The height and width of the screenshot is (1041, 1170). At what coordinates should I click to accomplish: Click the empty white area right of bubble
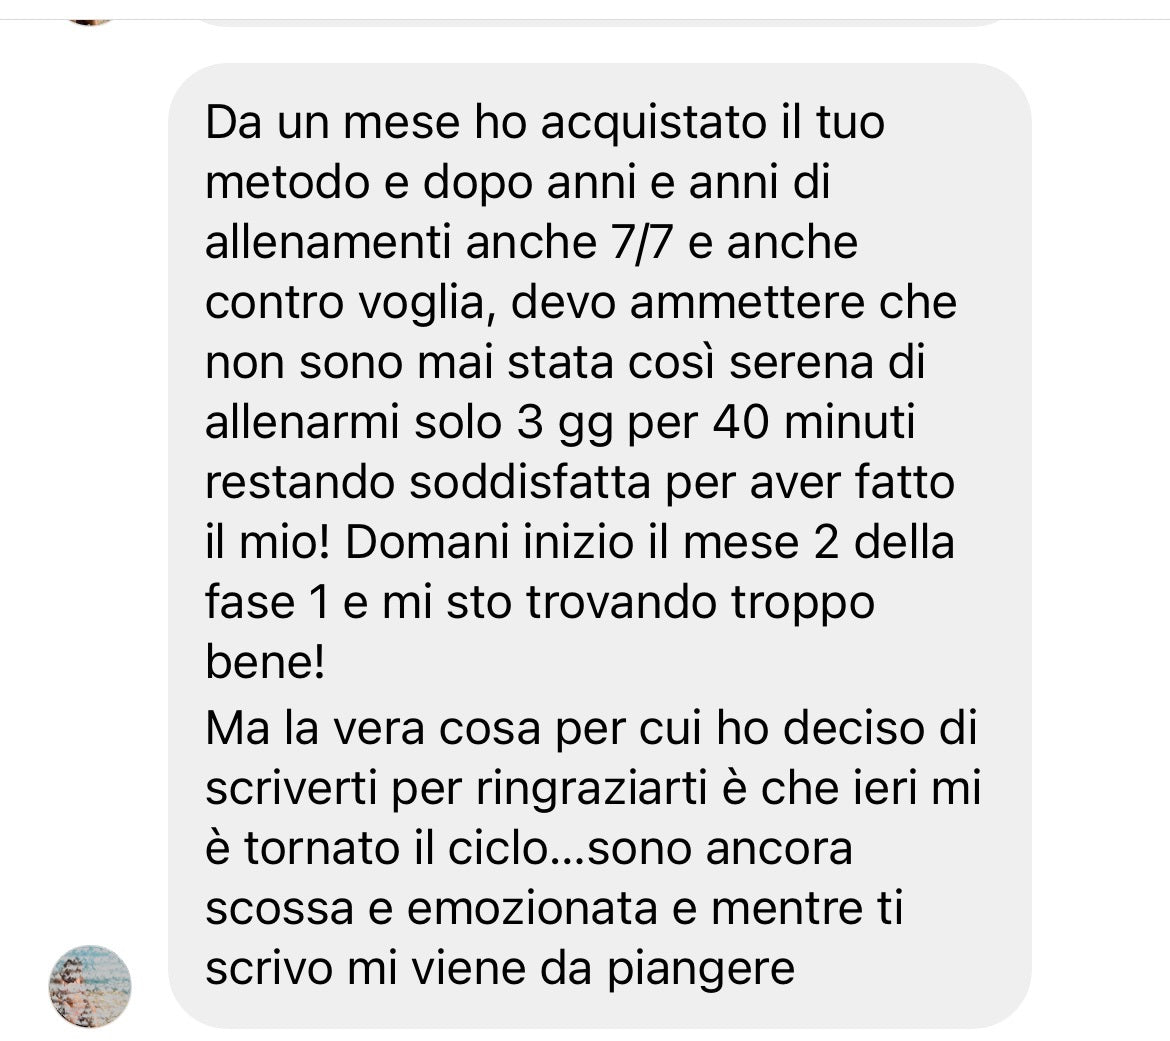pos(1101,522)
